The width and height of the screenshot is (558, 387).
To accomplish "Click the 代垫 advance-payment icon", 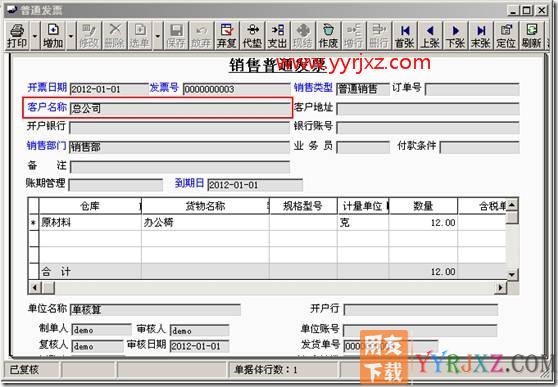I will [252, 36].
